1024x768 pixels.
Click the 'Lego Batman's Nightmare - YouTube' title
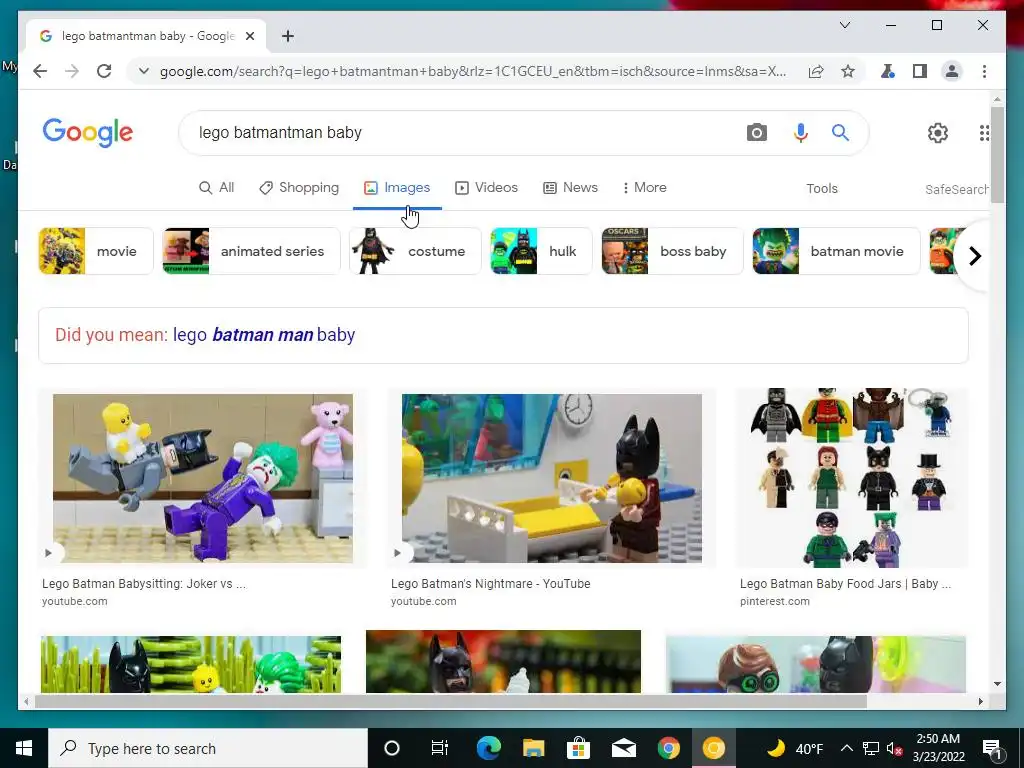pyautogui.click(x=490, y=583)
